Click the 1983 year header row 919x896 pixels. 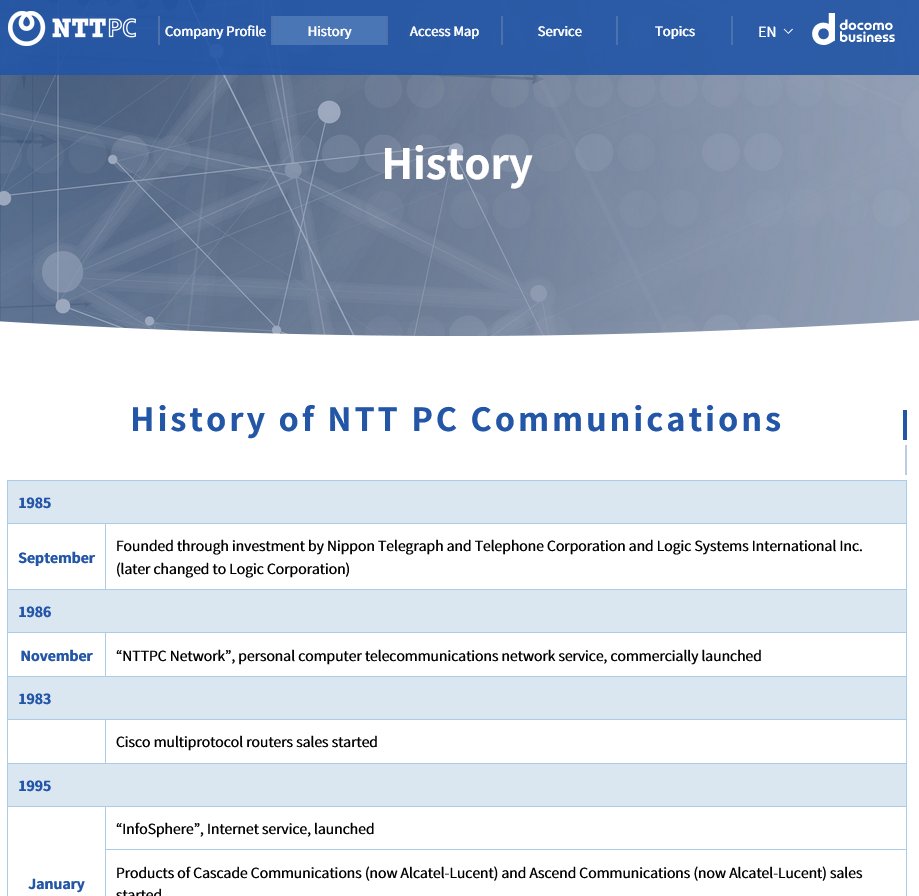[x=457, y=698]
